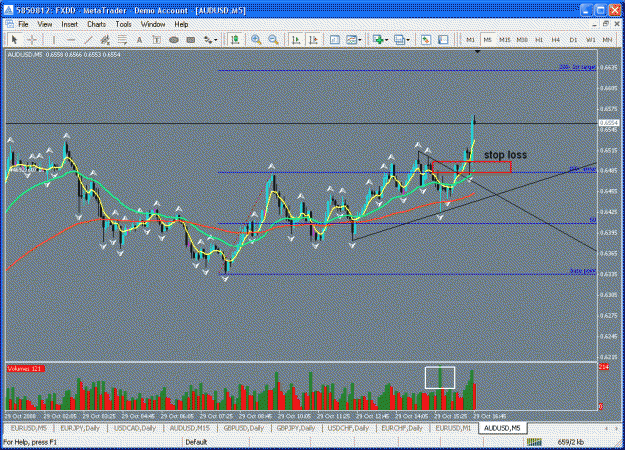Select the M5 timeframe button
The width and height of the screenshot is (625, 450).
[x=487, y=40]
